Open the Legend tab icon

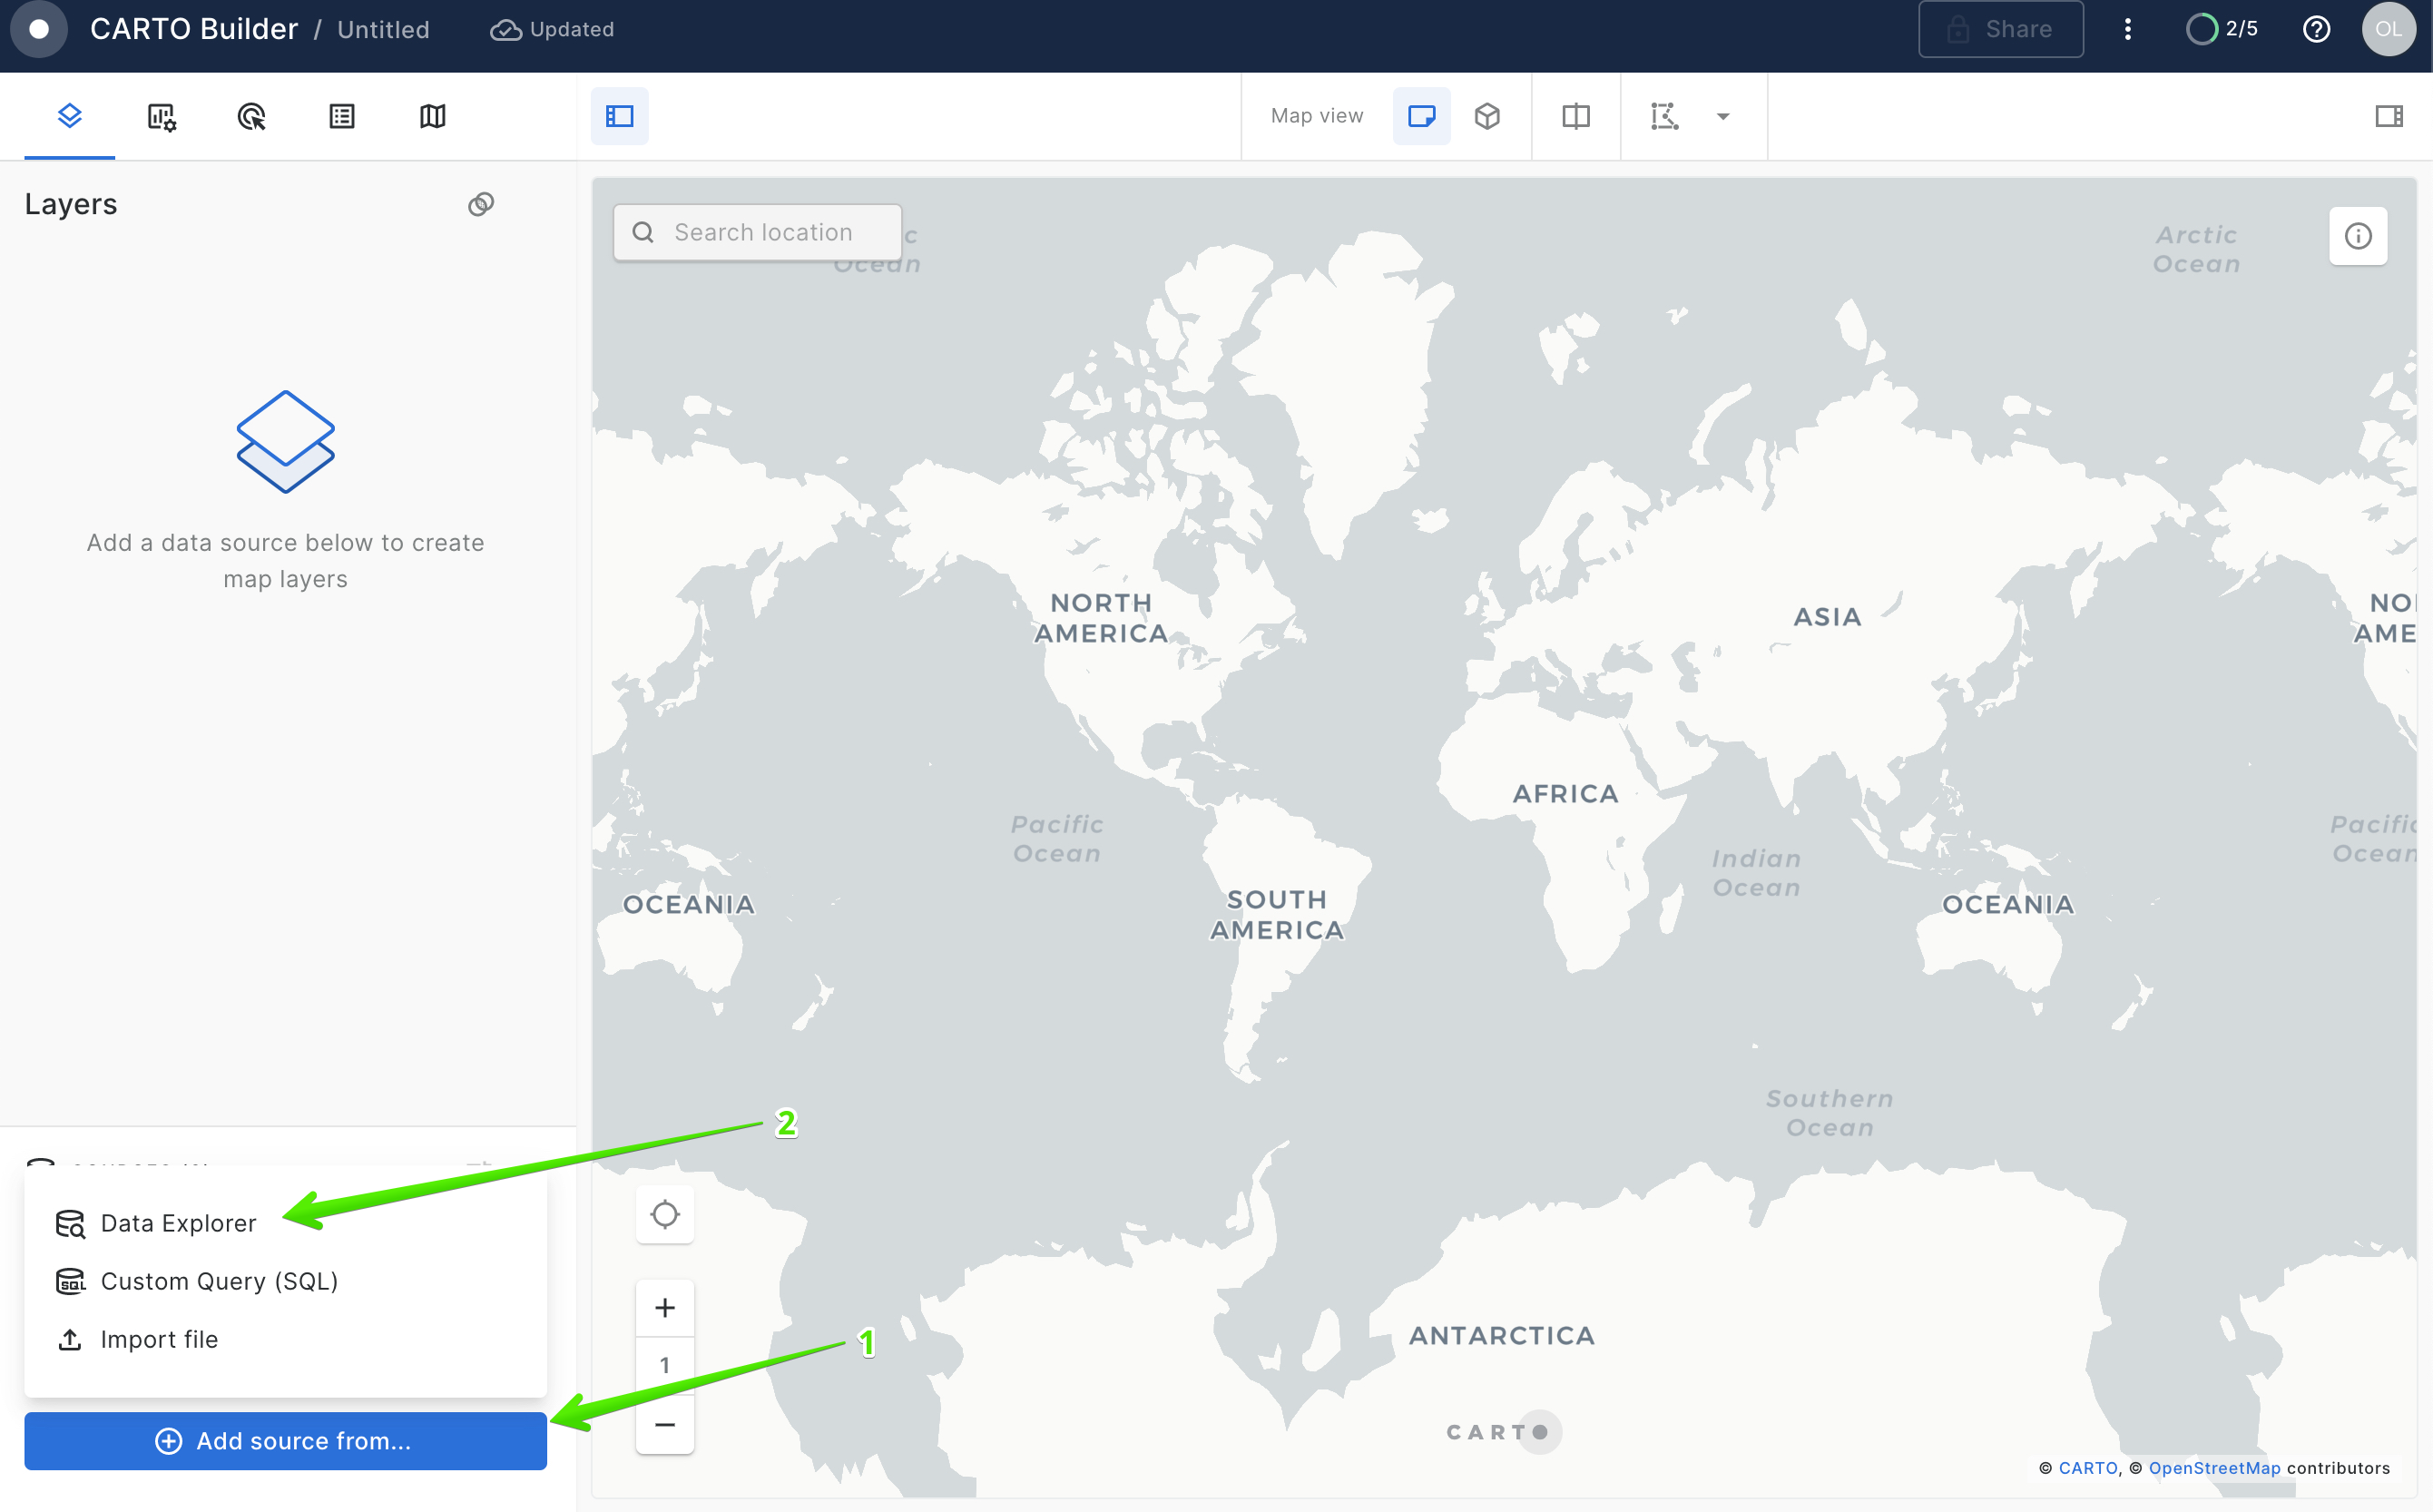342,116
